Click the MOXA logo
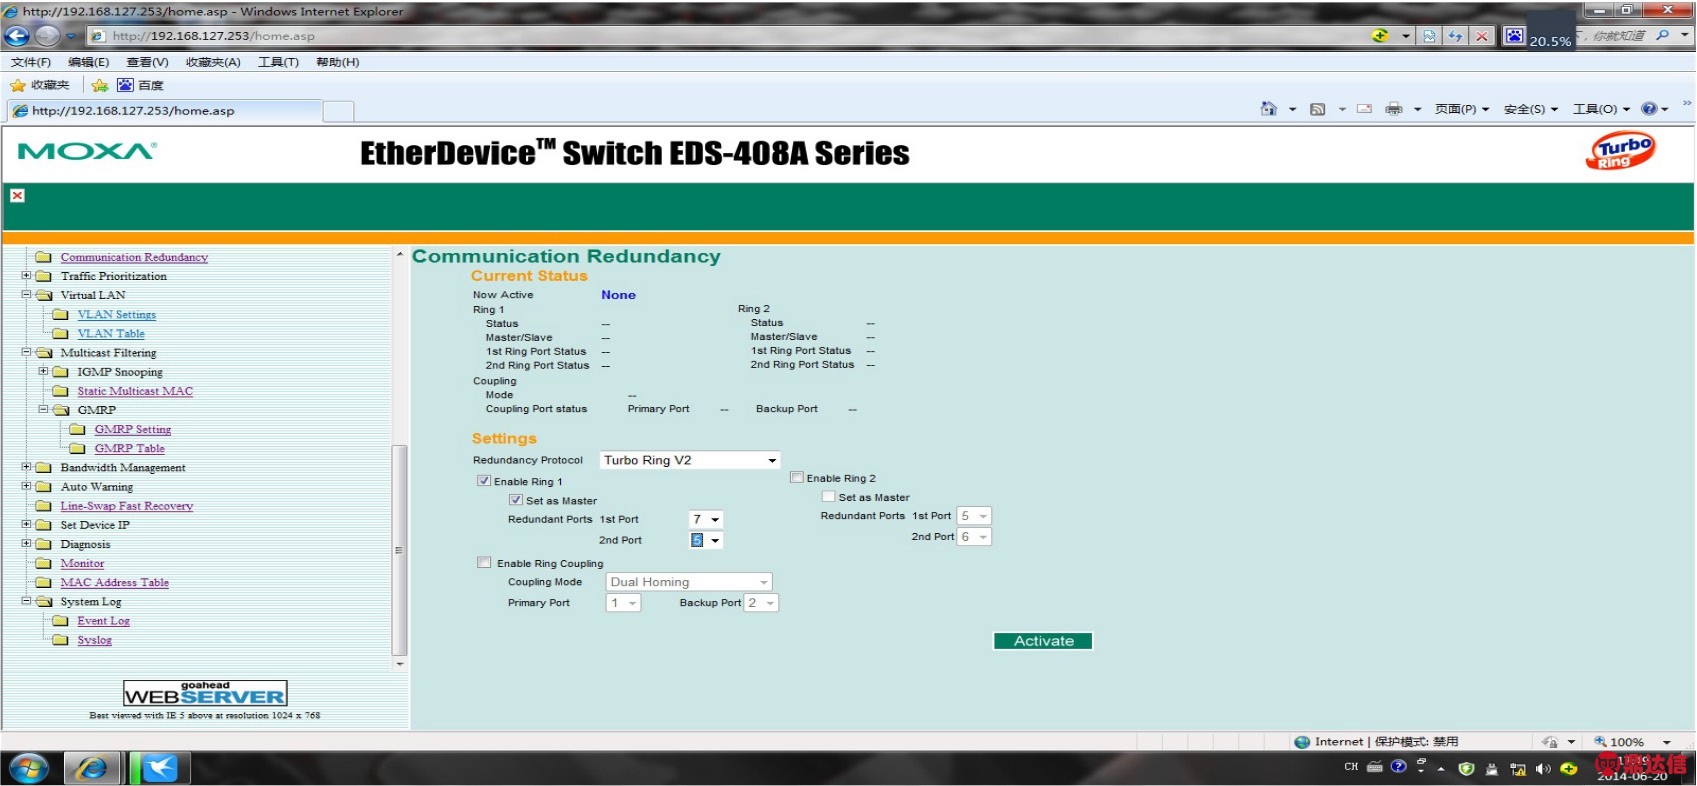Image resolution: width=1697 pixels, height=786 pixels. [x=87, y=152]
